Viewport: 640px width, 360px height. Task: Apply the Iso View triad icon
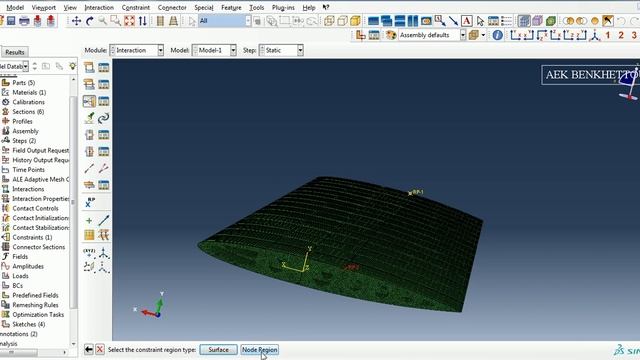(x=596, y=35)
